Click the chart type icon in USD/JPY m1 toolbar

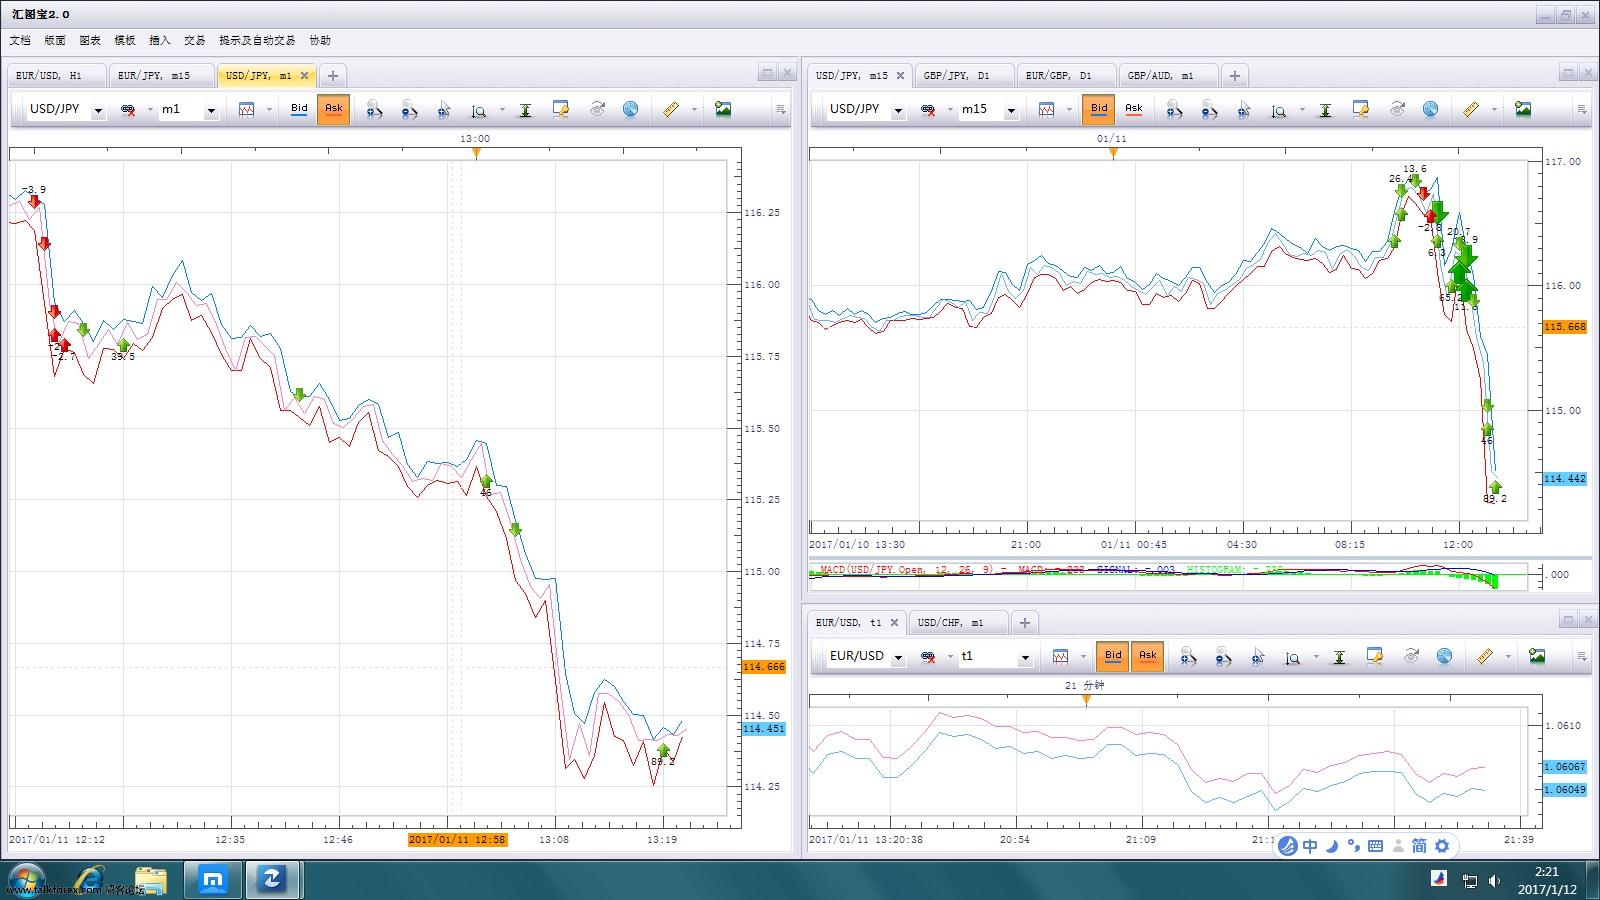click(246, 109)
